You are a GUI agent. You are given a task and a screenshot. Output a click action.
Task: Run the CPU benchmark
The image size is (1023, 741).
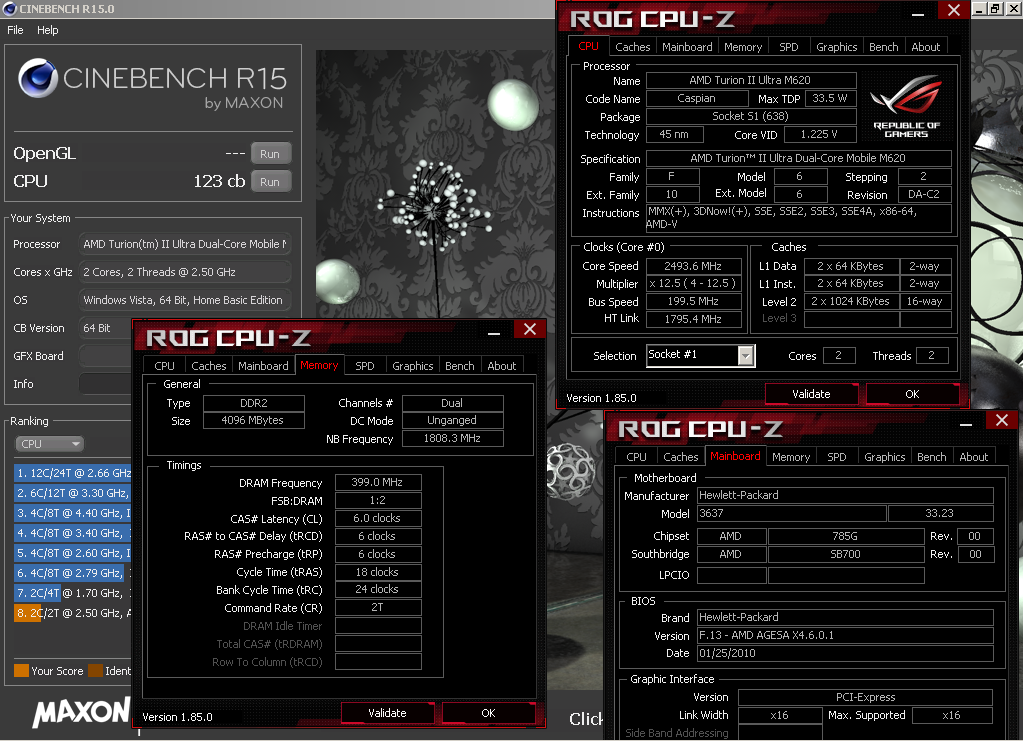point(270,182)
